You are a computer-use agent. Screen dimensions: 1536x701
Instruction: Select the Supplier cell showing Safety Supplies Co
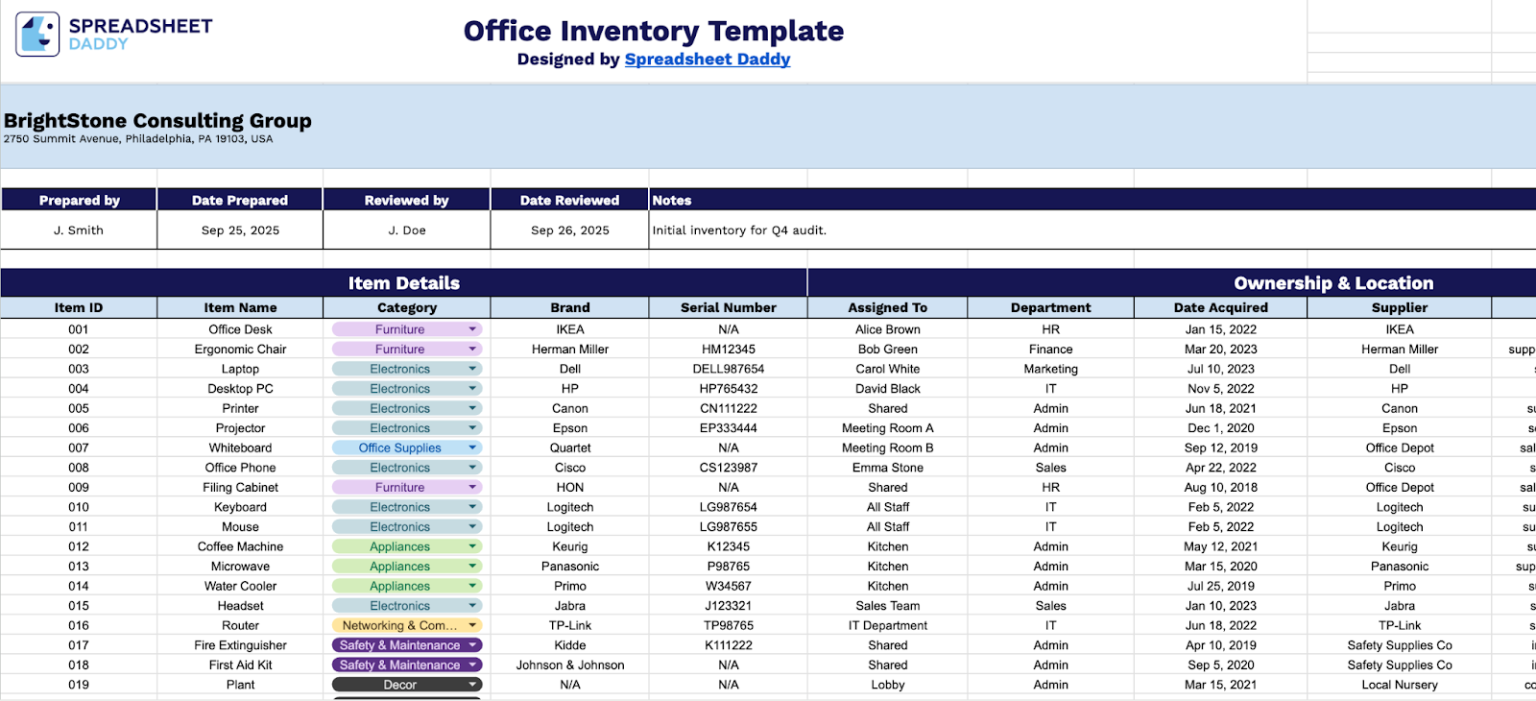[x=1399, y=645]
